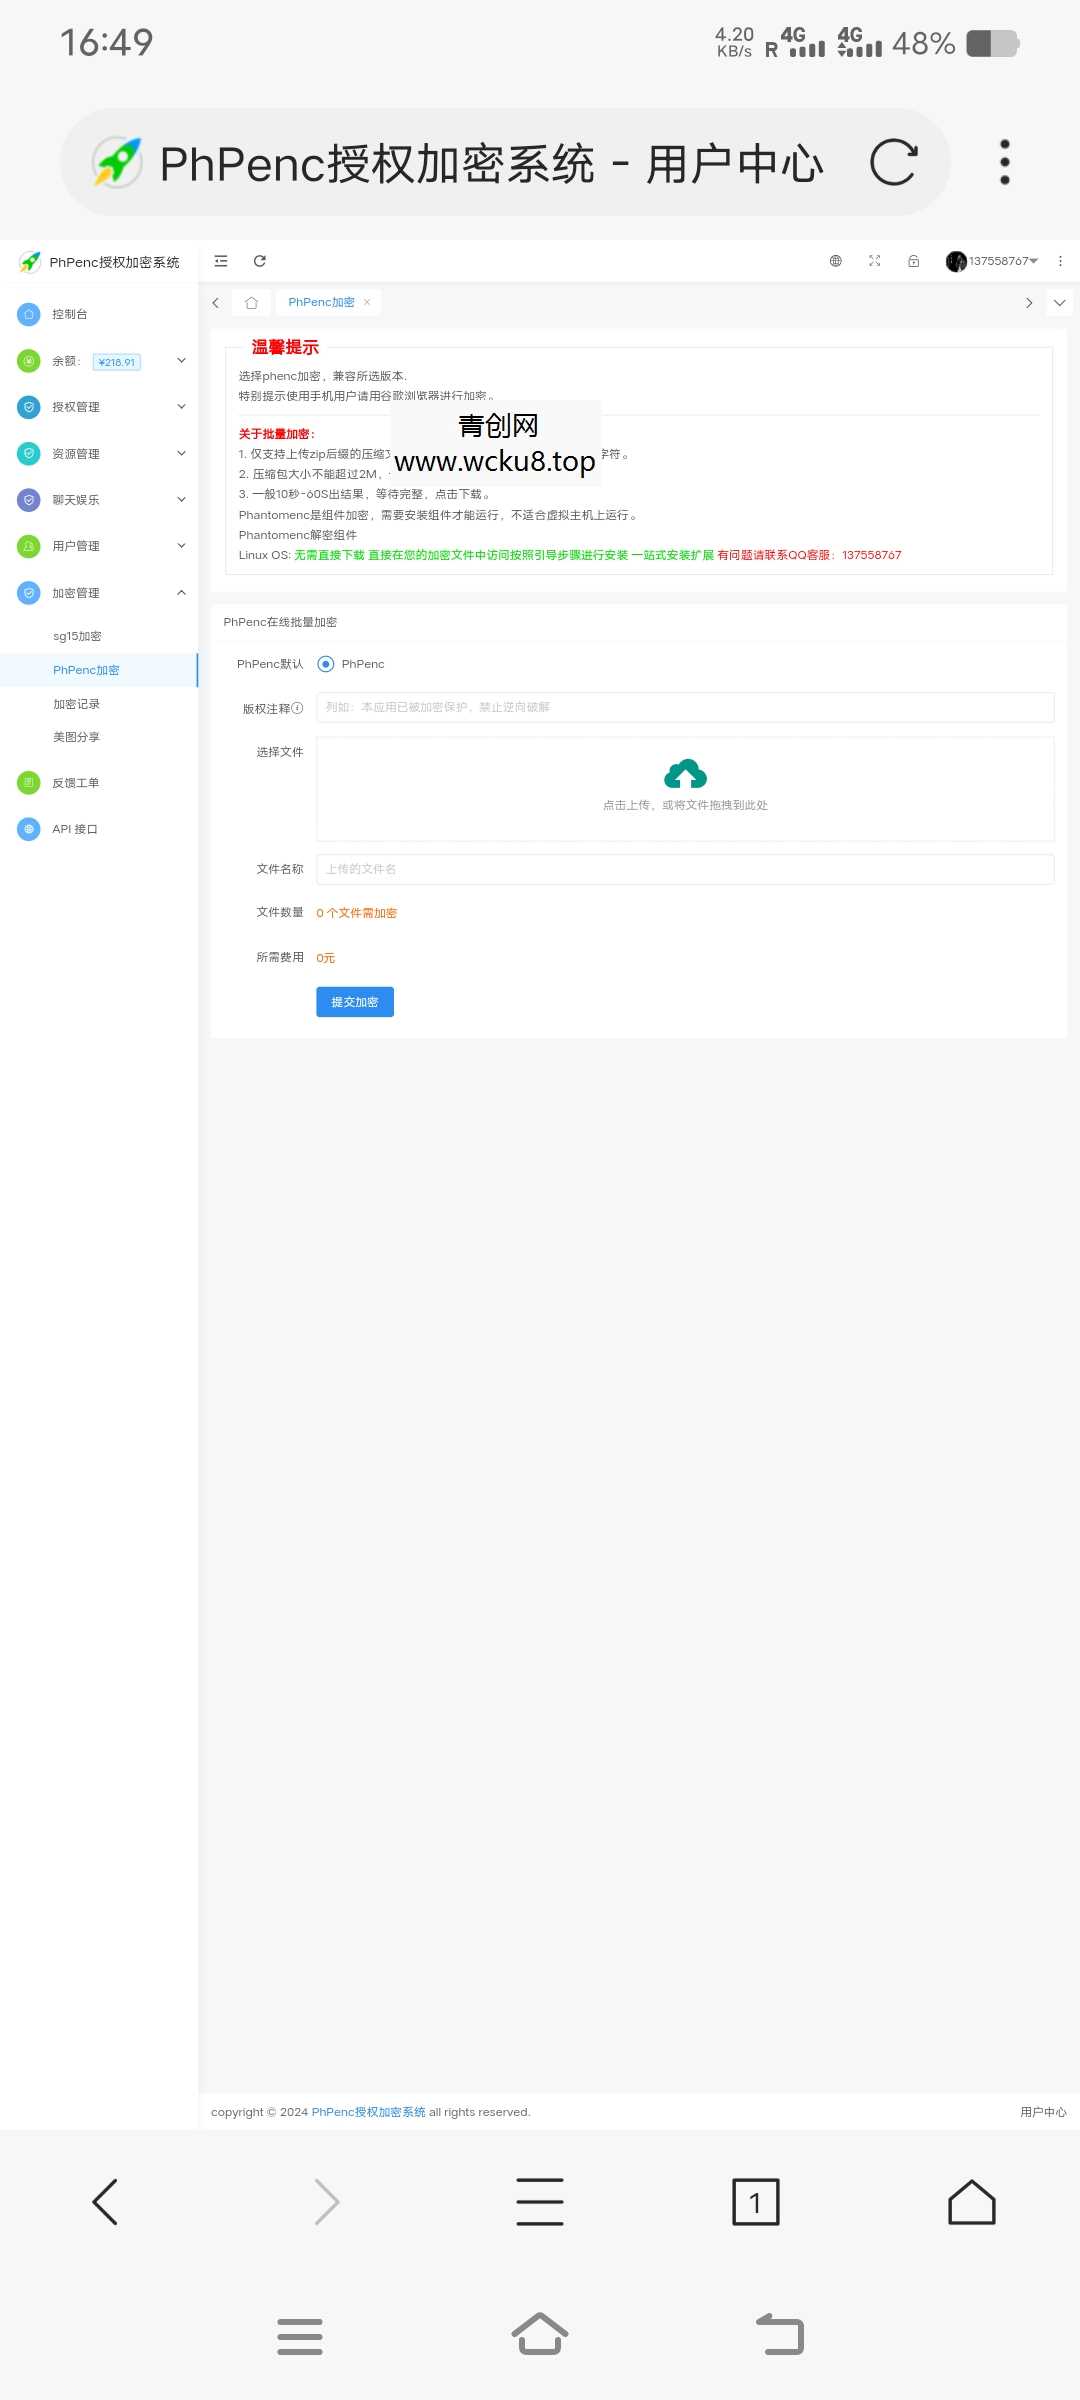Click the refresh icon in the admin header

pyautogui.click(x=260, y=261)
